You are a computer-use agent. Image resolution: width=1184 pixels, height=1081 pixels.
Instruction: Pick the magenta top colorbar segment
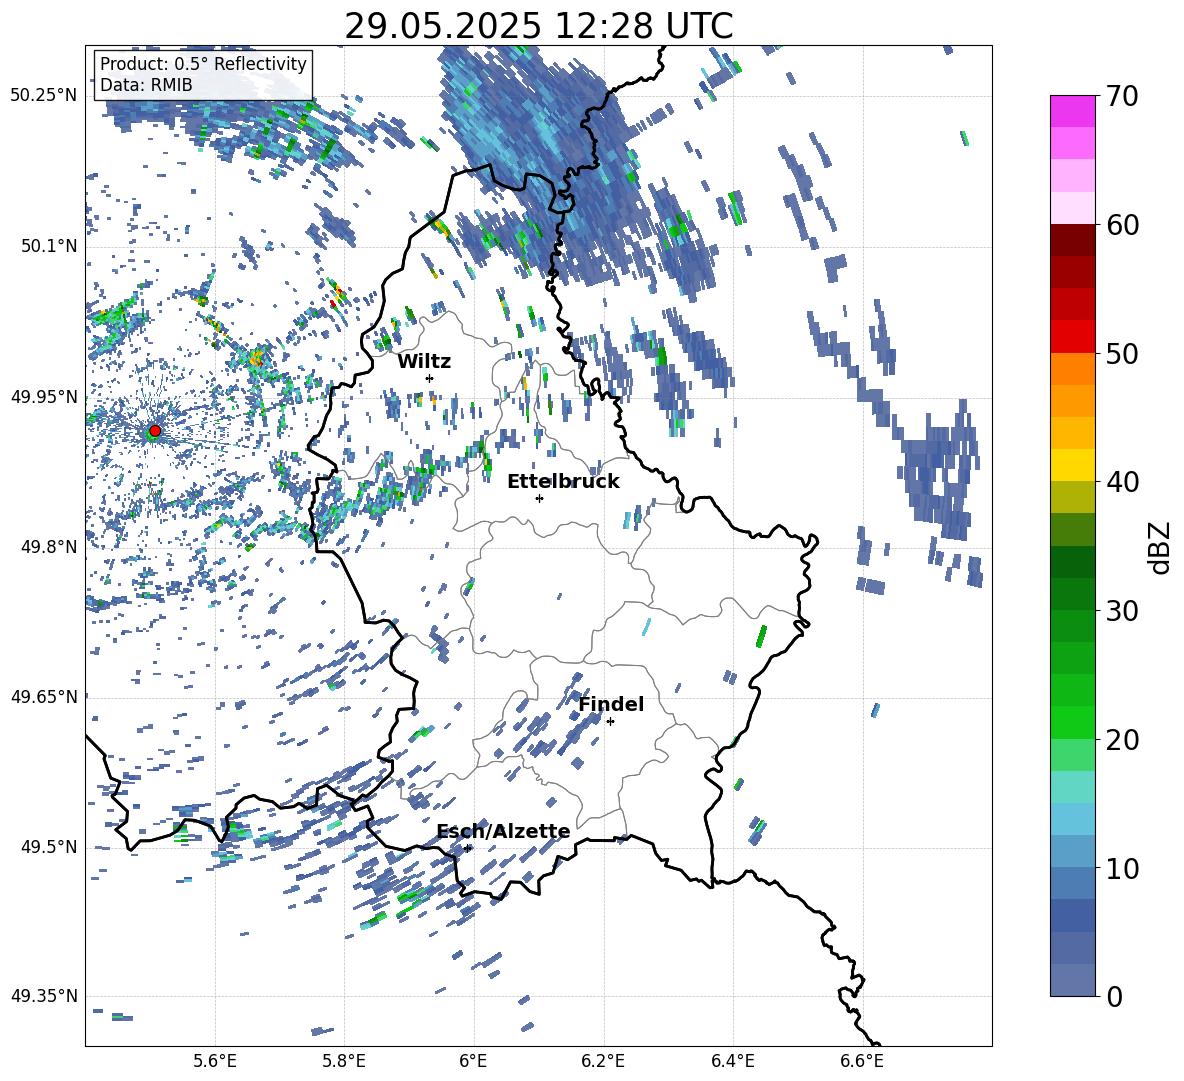pos(1072,111)
